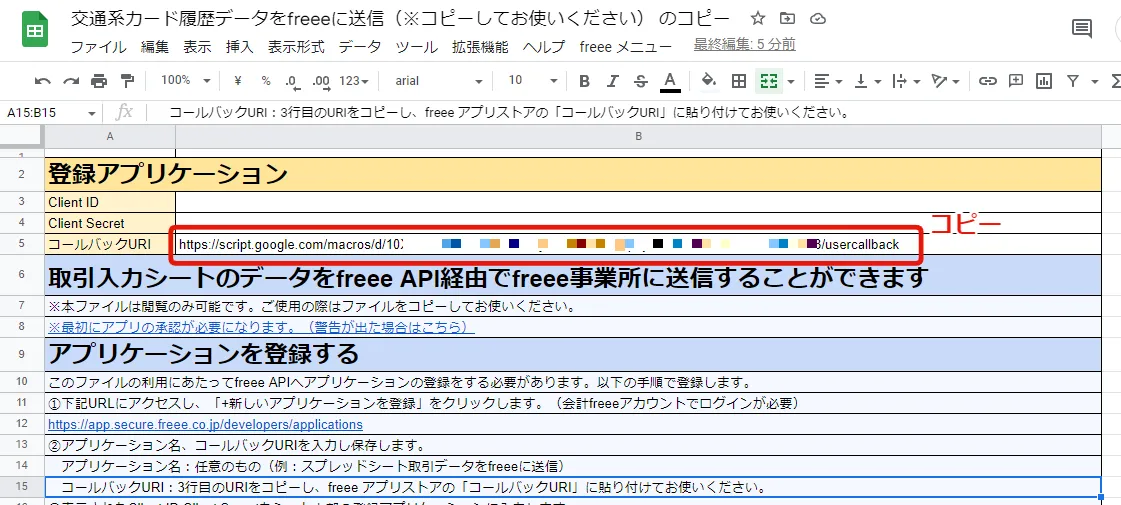Select the usercallback URI cell
The width and height of the screenshot is (1121, 505).
(x=638, y=244)
